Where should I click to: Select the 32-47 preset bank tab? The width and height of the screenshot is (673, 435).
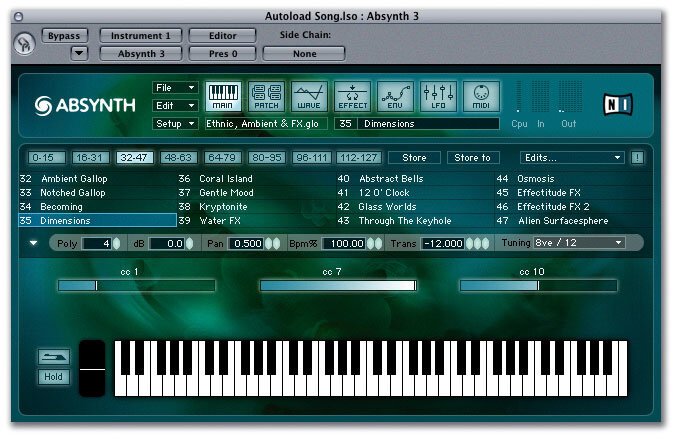click(134, 158)
